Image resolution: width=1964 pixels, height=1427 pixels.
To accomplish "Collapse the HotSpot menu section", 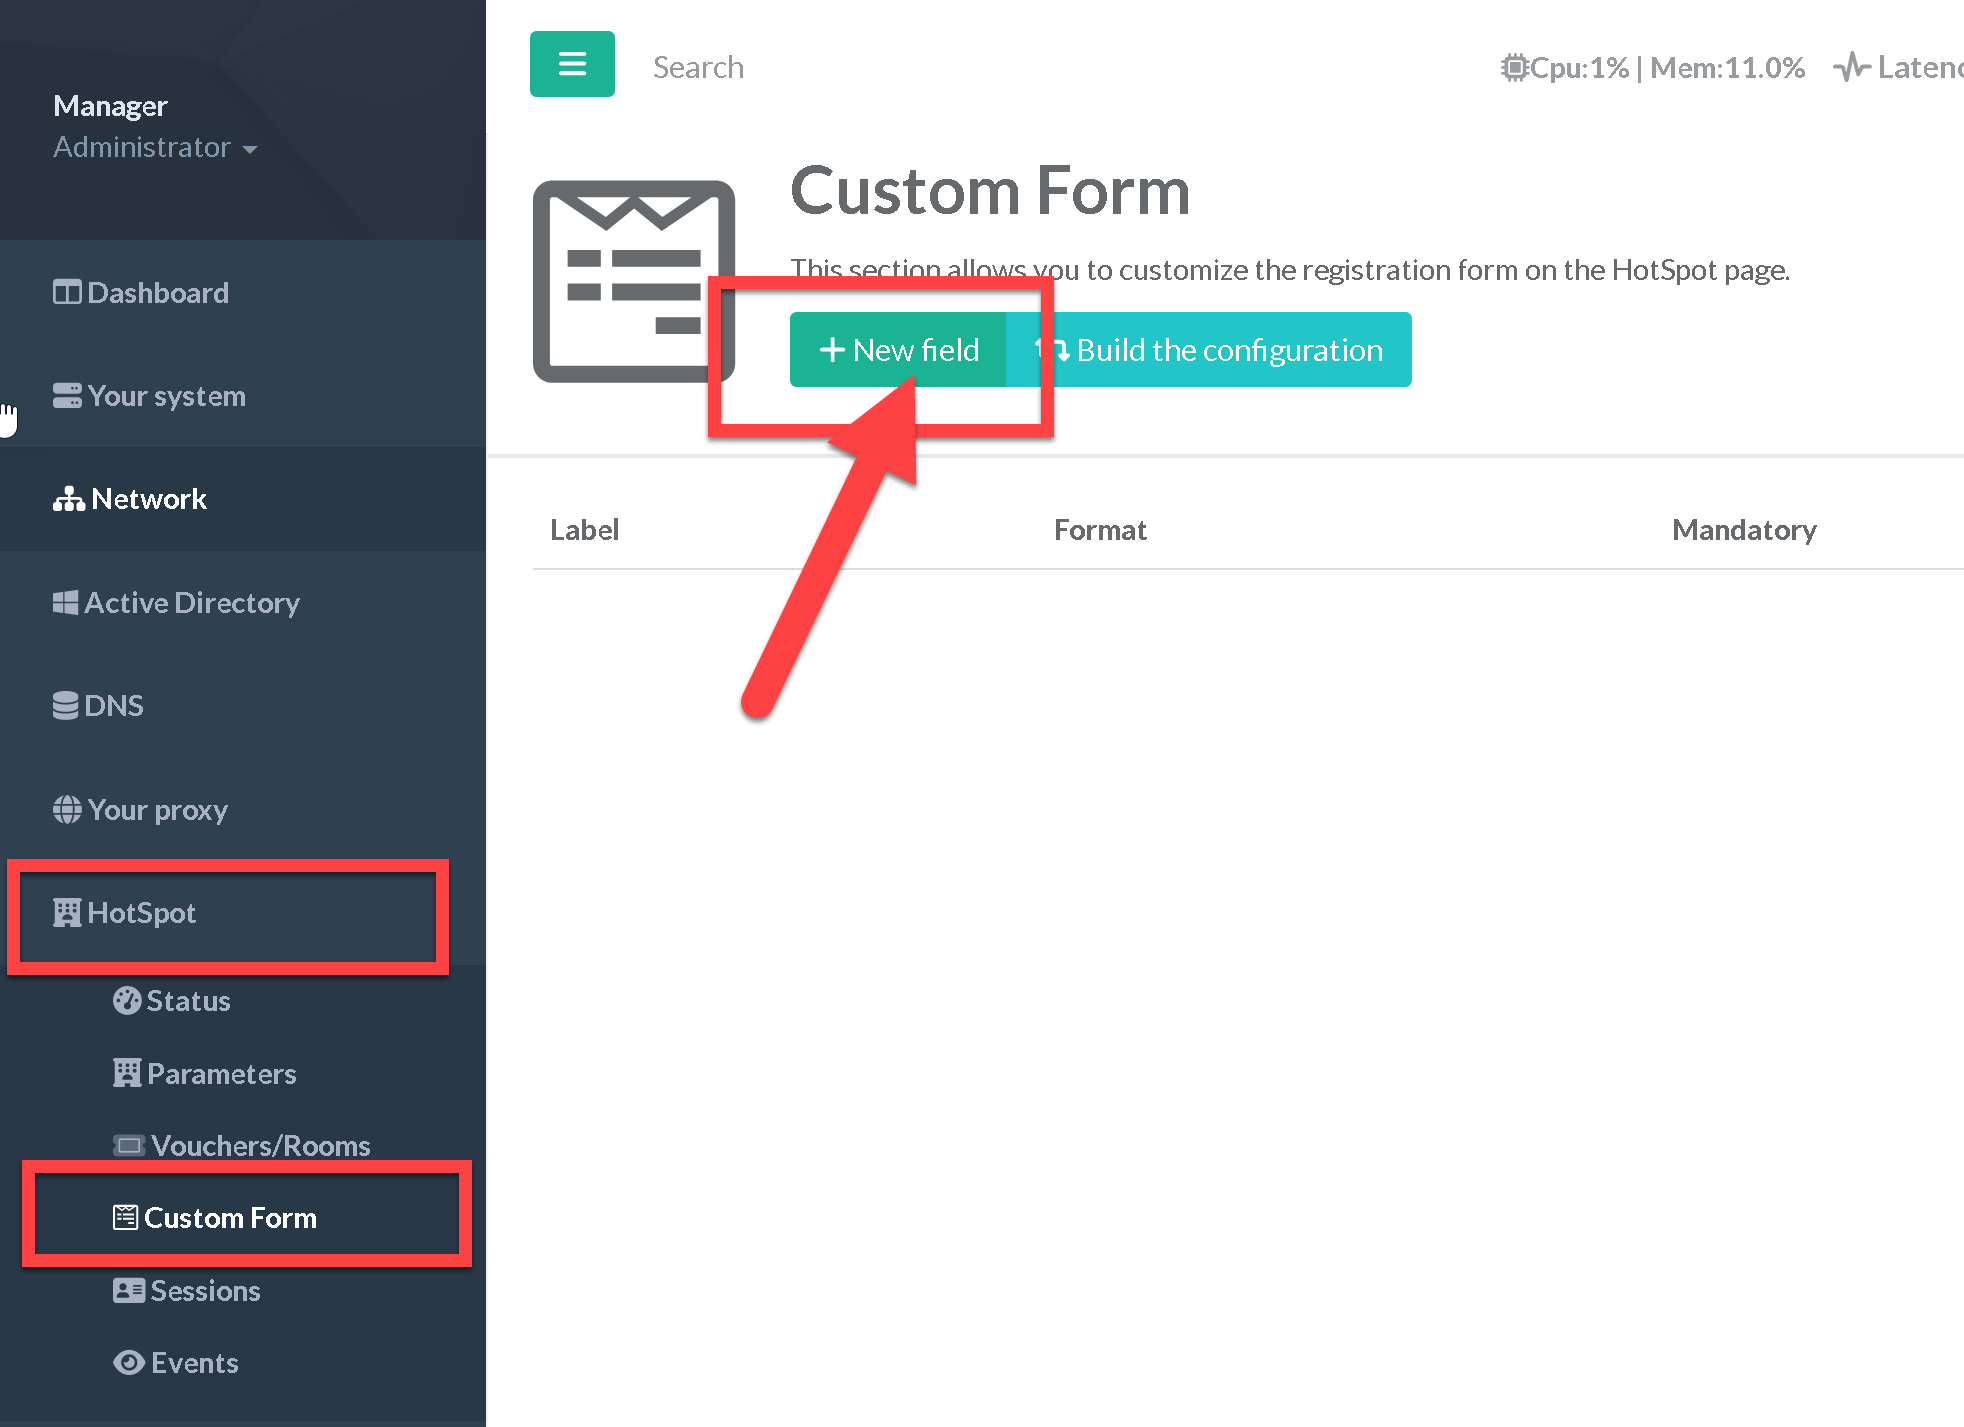I will coord(141,913).
